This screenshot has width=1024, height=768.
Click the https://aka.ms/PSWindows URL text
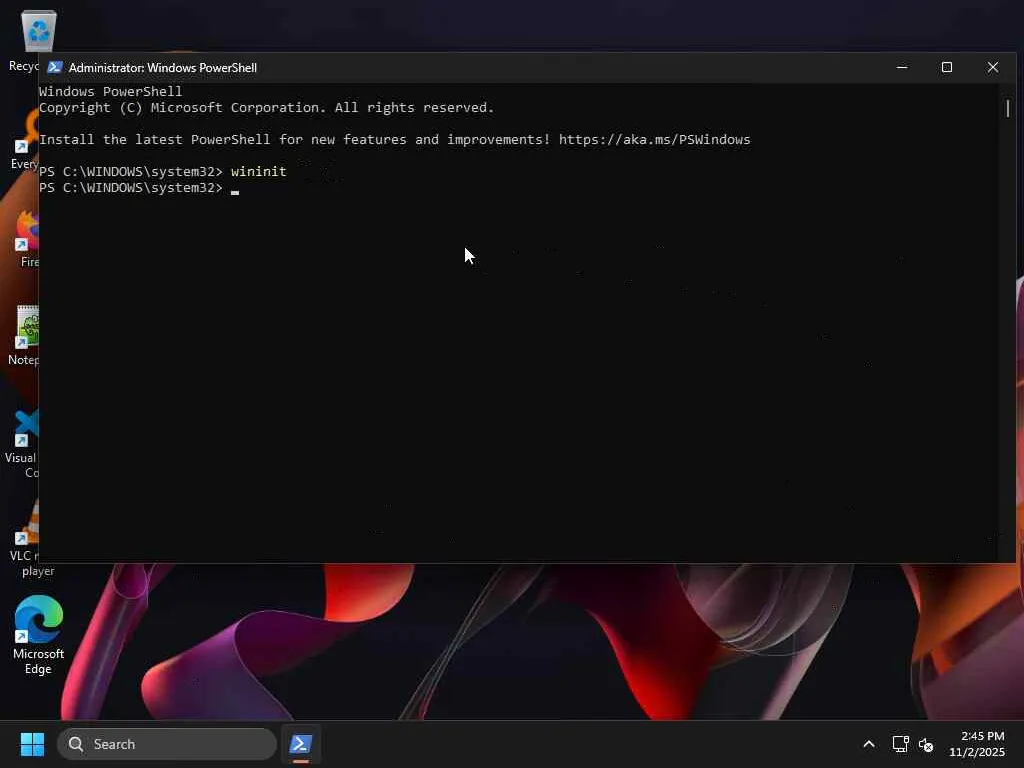click(x=654, y=140)
